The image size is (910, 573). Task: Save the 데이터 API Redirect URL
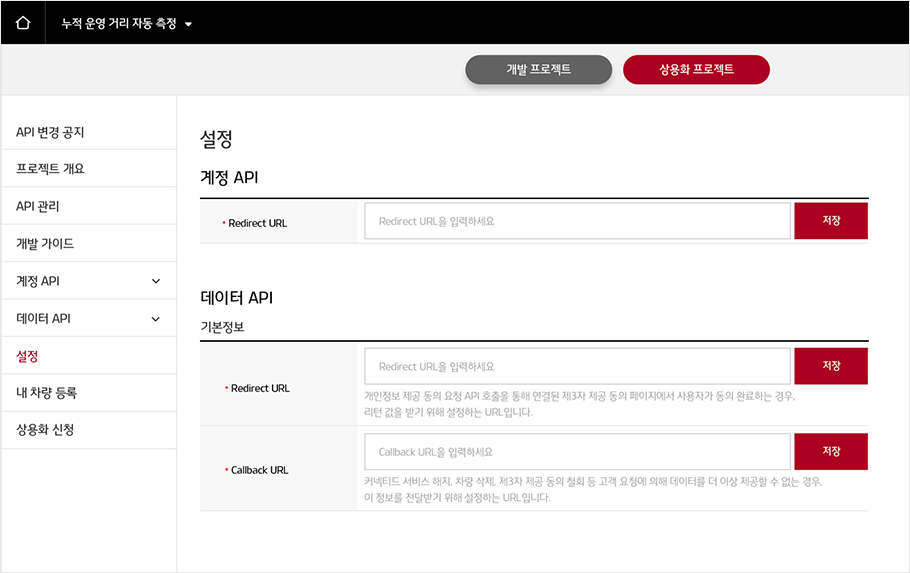click(831, 366)
